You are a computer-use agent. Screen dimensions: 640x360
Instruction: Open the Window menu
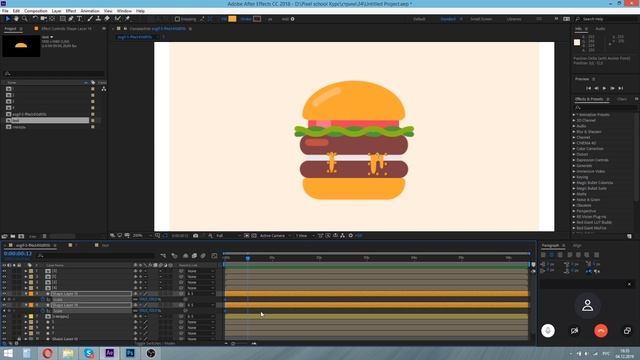point(124,11)
